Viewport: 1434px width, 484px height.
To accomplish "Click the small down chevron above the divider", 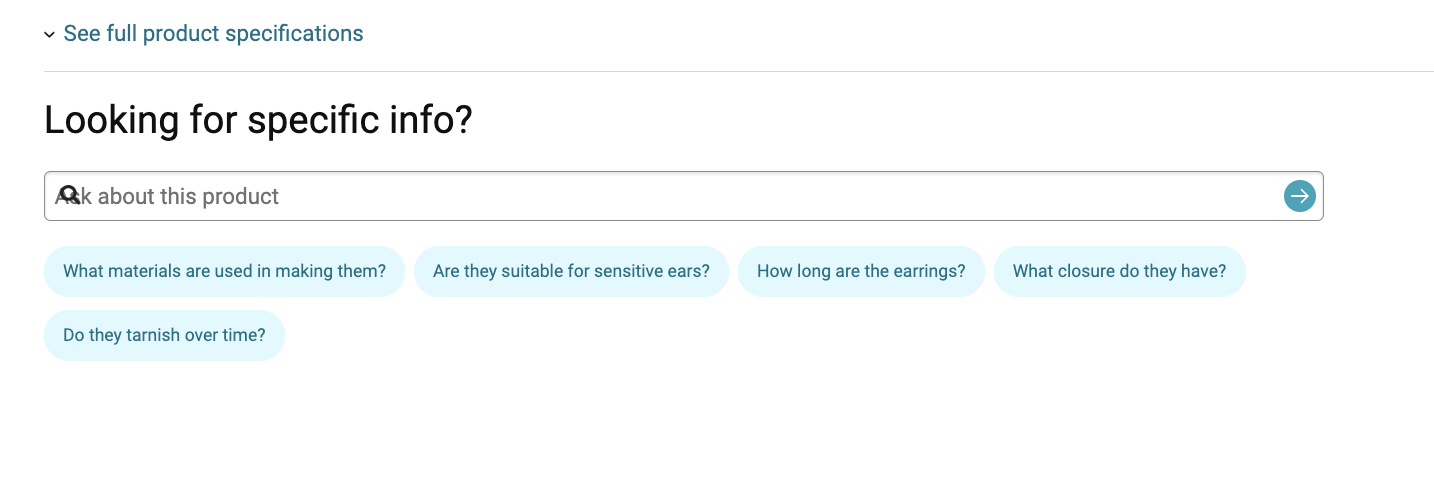I will tap(49, 35).
